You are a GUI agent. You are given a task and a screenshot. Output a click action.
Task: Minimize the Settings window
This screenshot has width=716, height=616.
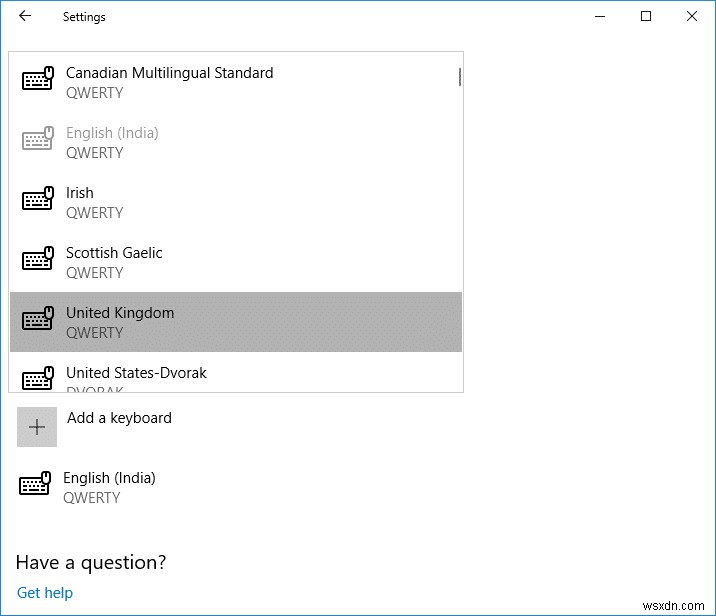[600, 16]
